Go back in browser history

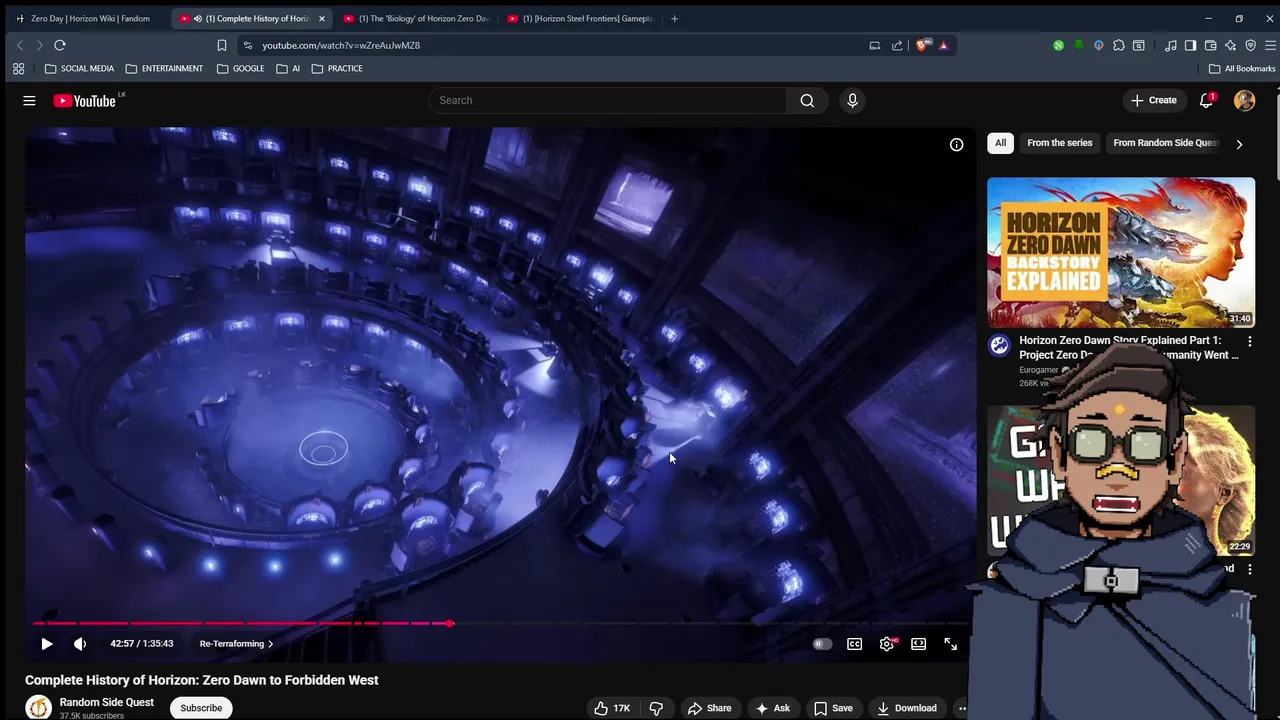(20, 45)
